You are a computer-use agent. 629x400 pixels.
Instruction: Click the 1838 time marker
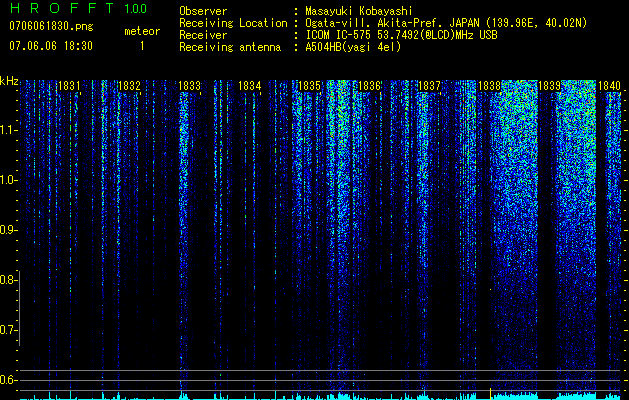(x=489, y=86)
